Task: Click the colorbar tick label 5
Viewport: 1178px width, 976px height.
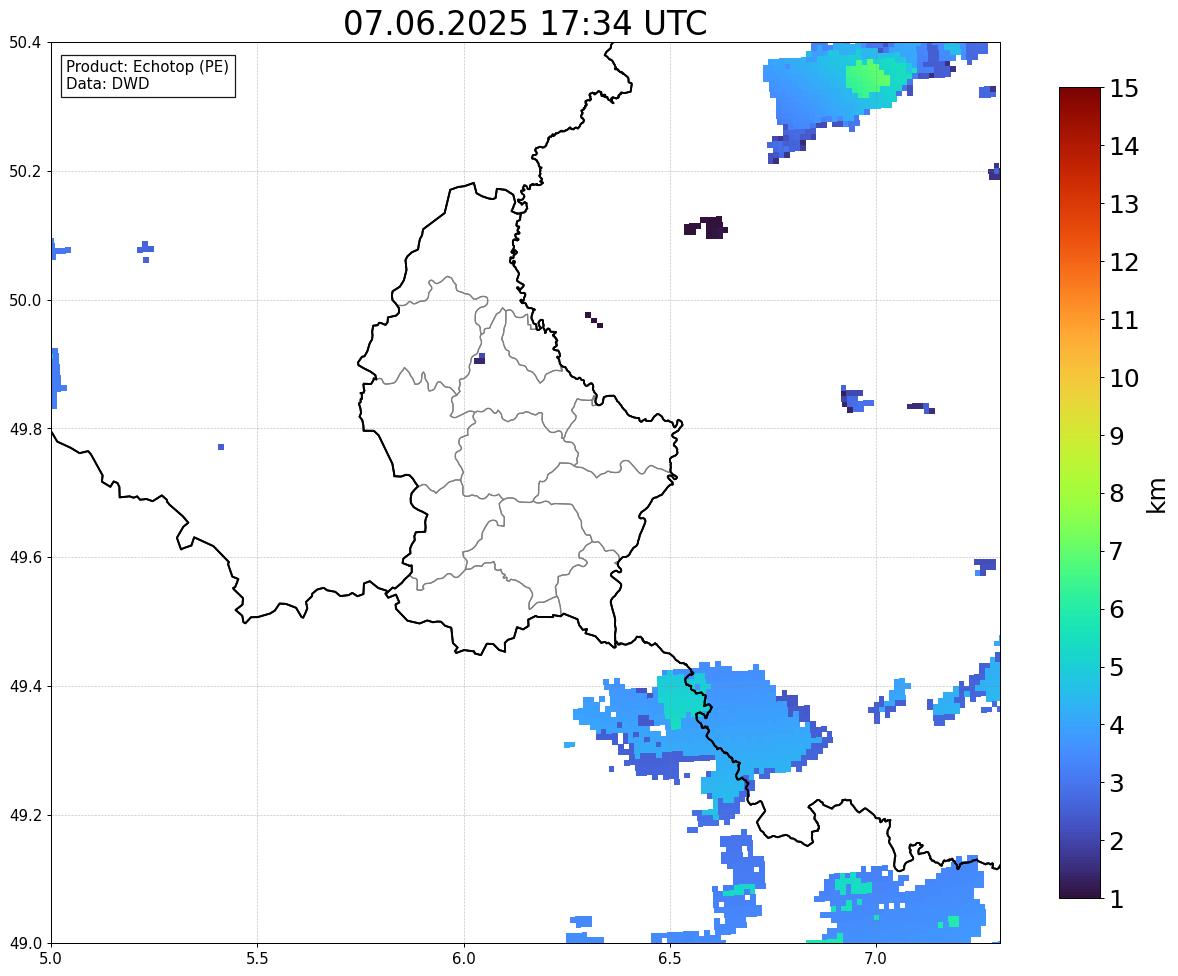Action: coord(1117,667)
